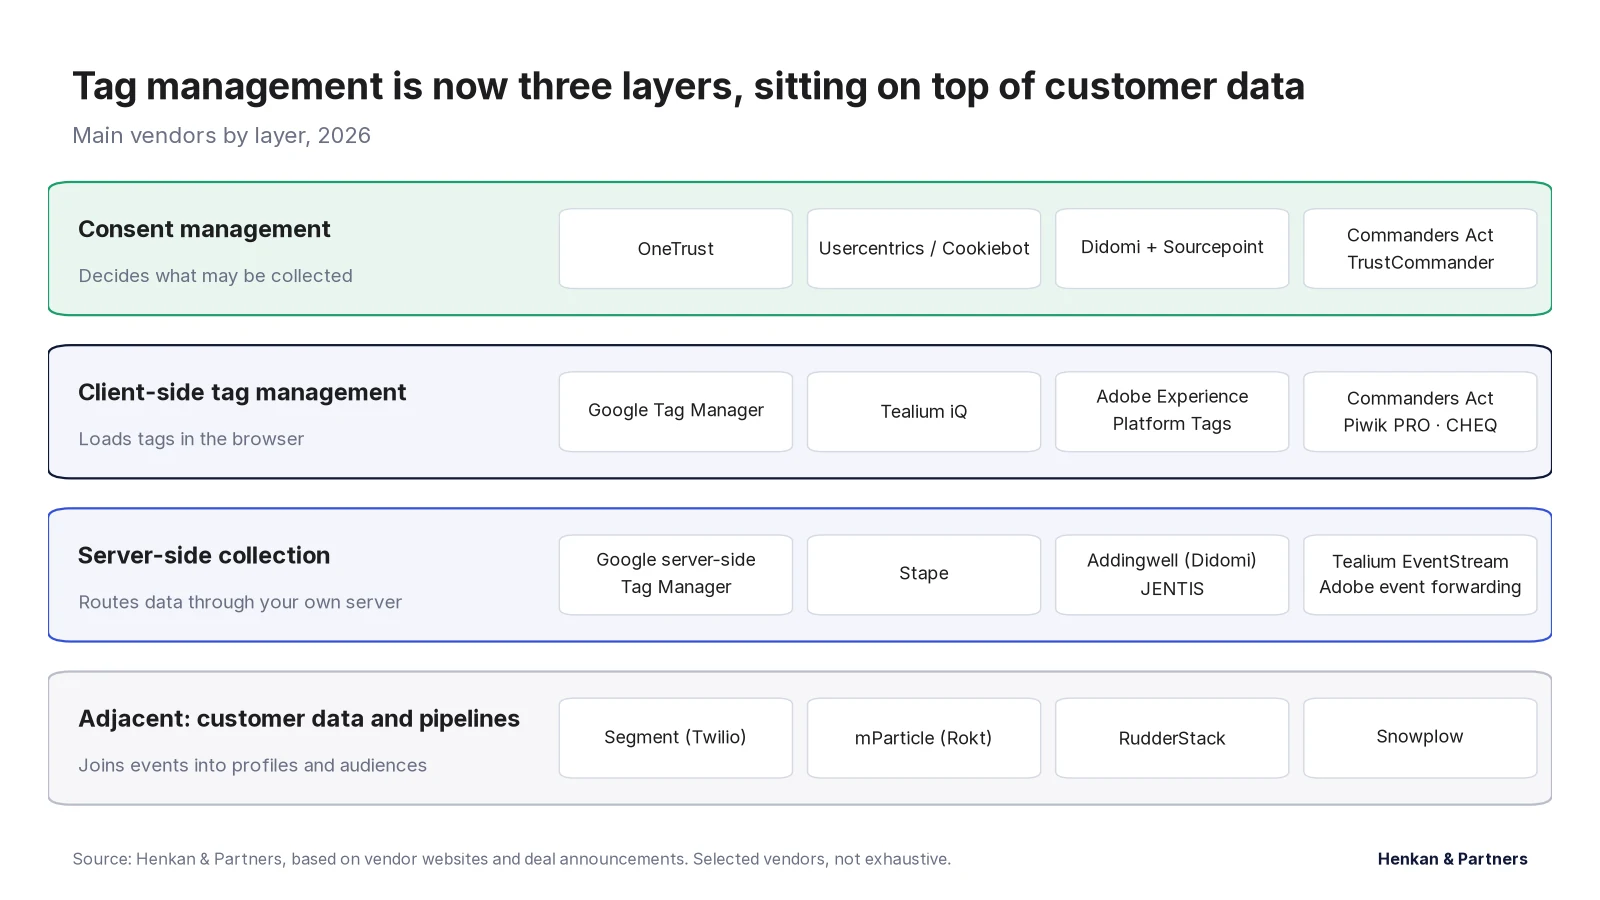Click the source footnote text
1600x900 pixels.
pos(512,859)
